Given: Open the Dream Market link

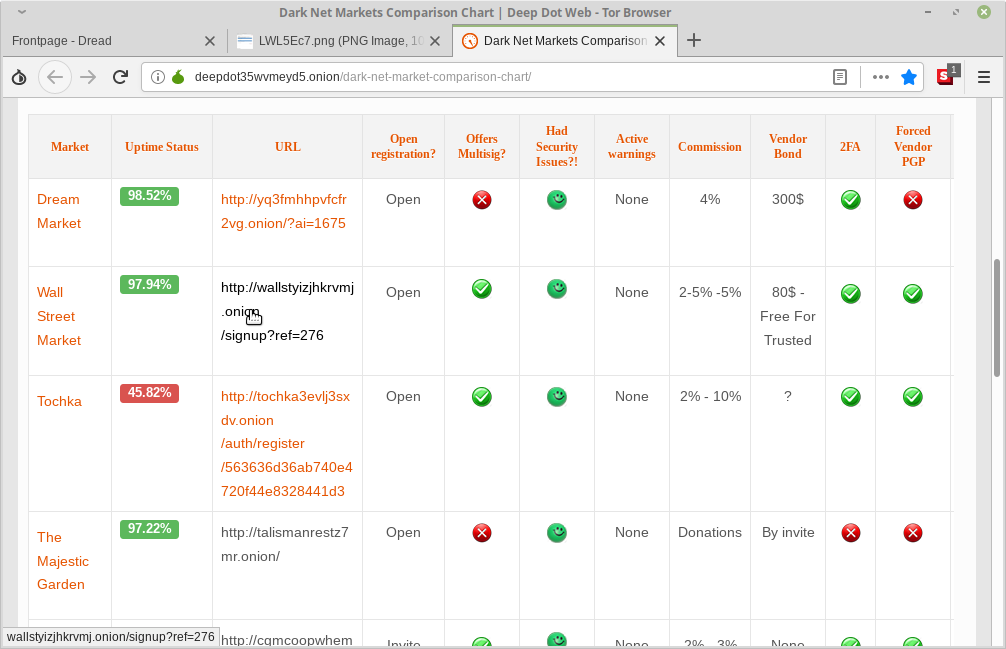Looking at the screenshot, I should tap(59, 211).
